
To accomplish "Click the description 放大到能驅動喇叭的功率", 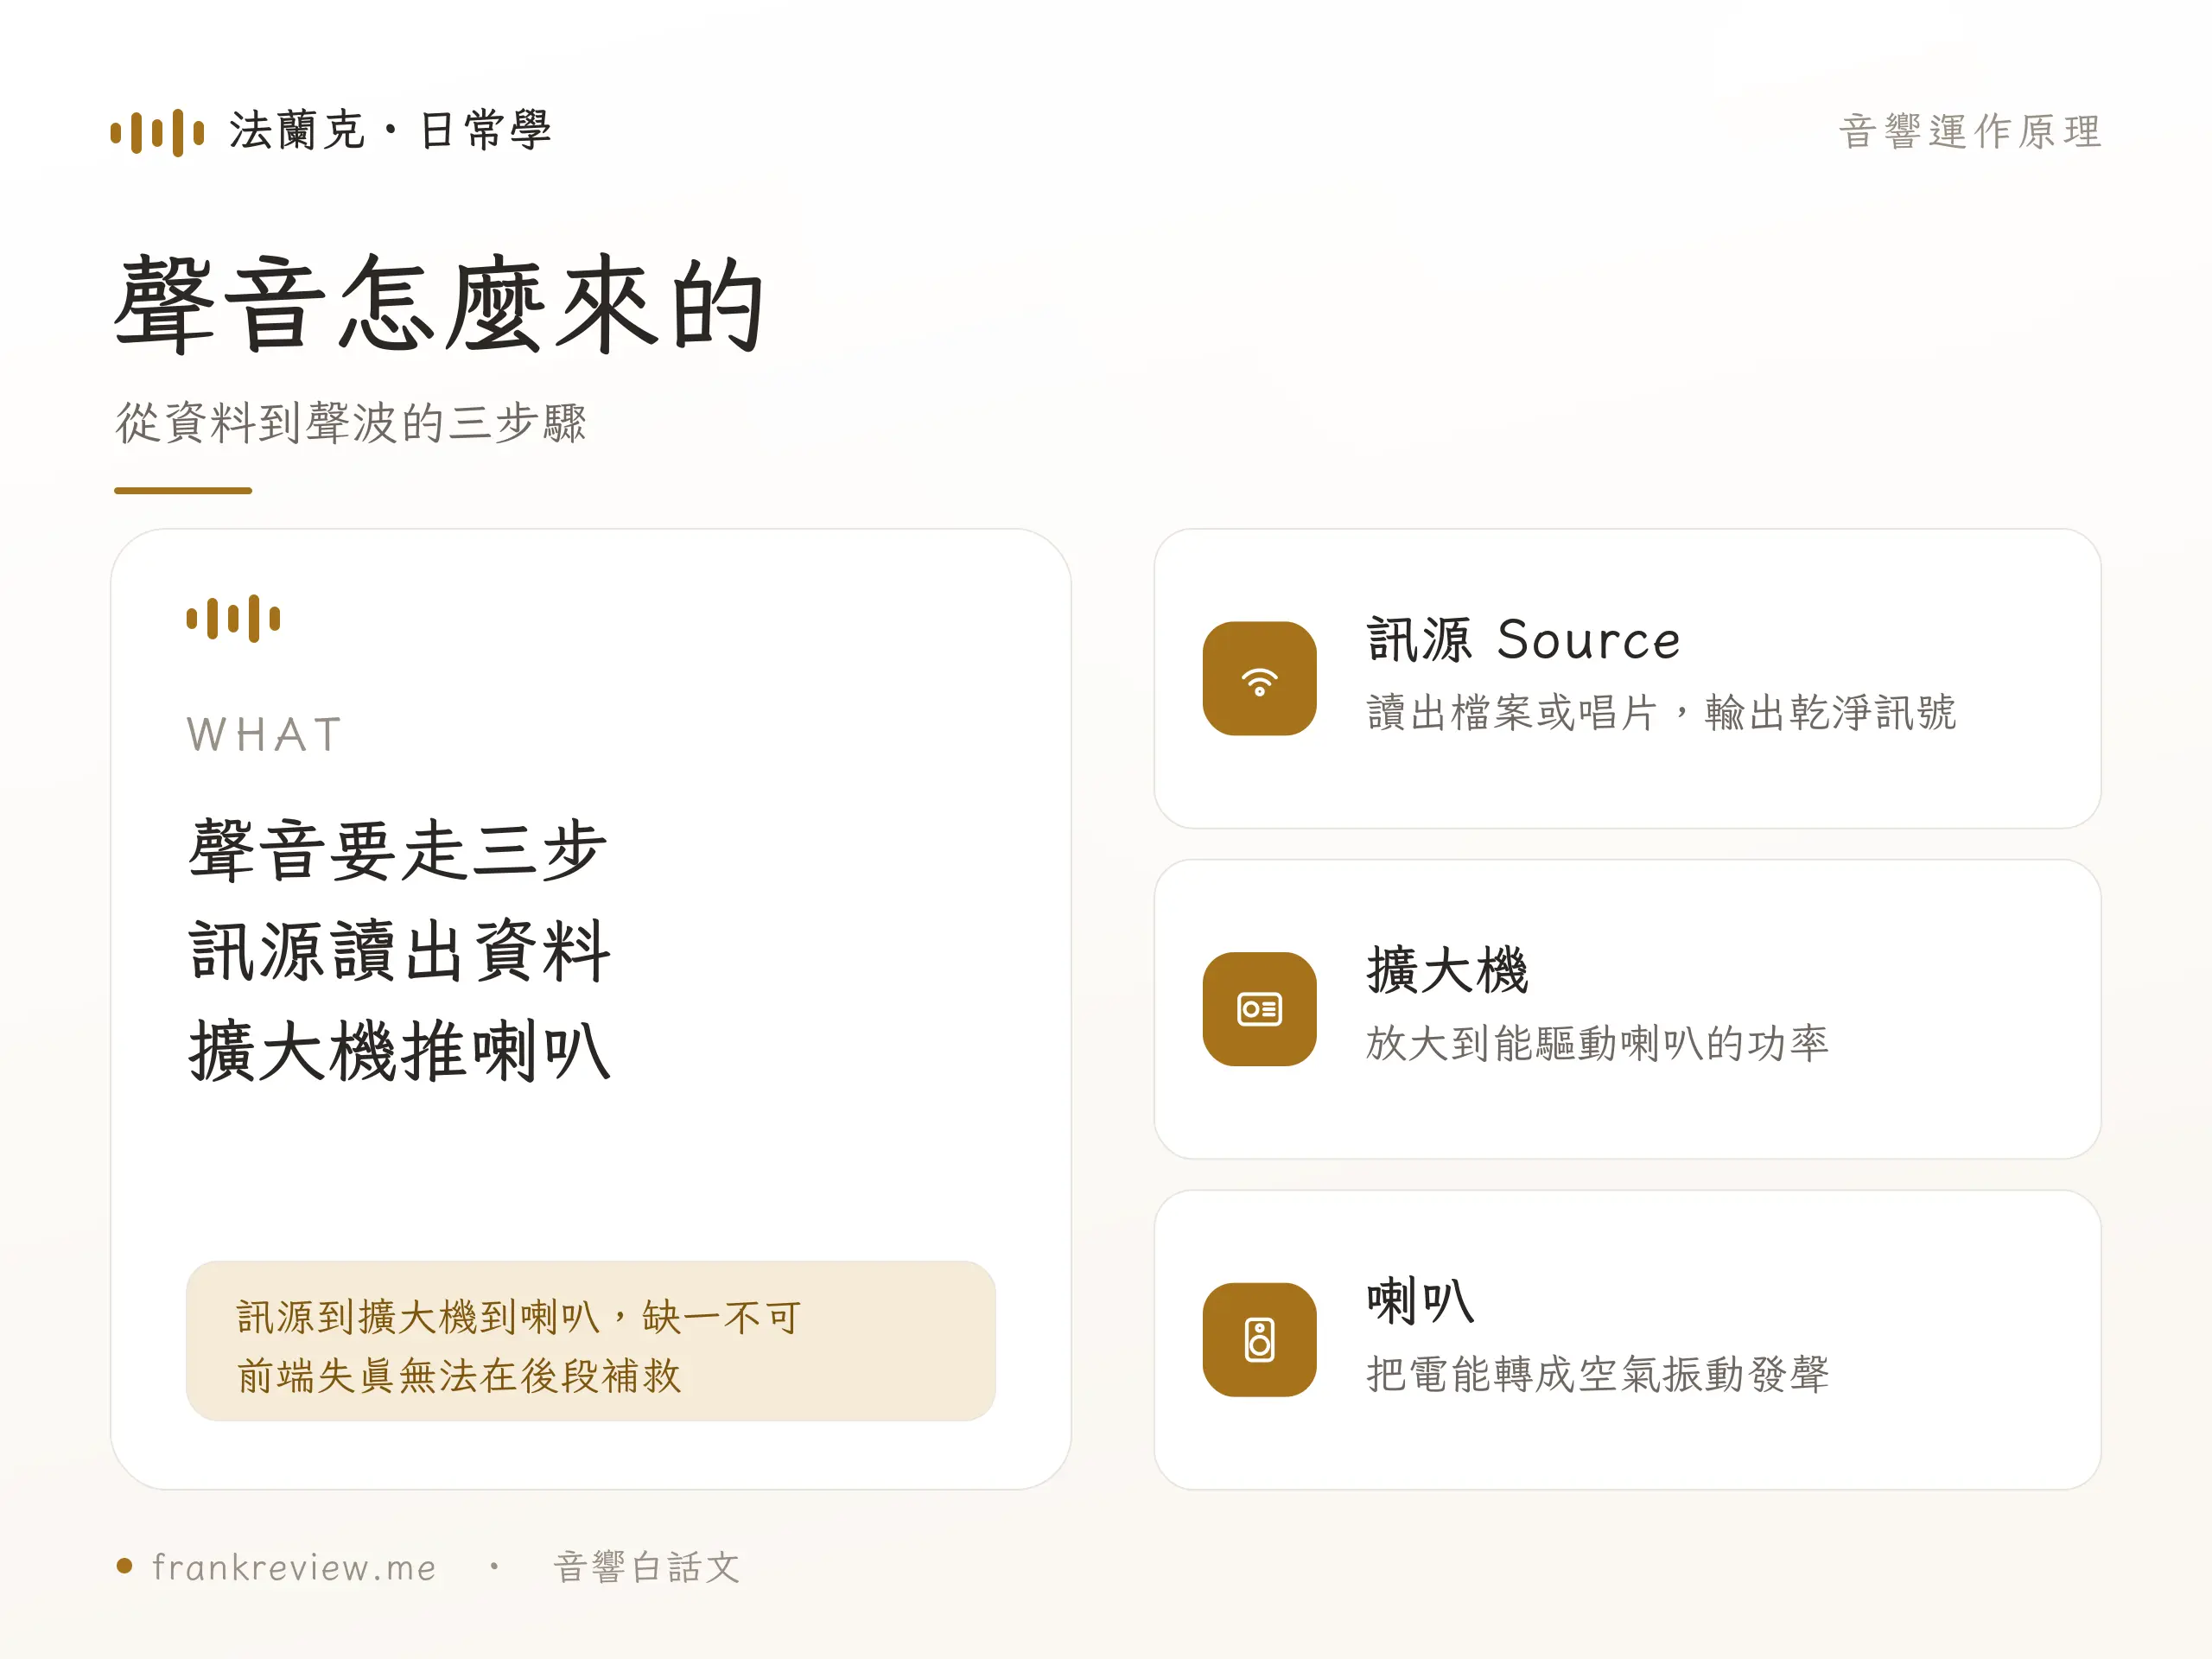I will (x=1597, y=1043).
